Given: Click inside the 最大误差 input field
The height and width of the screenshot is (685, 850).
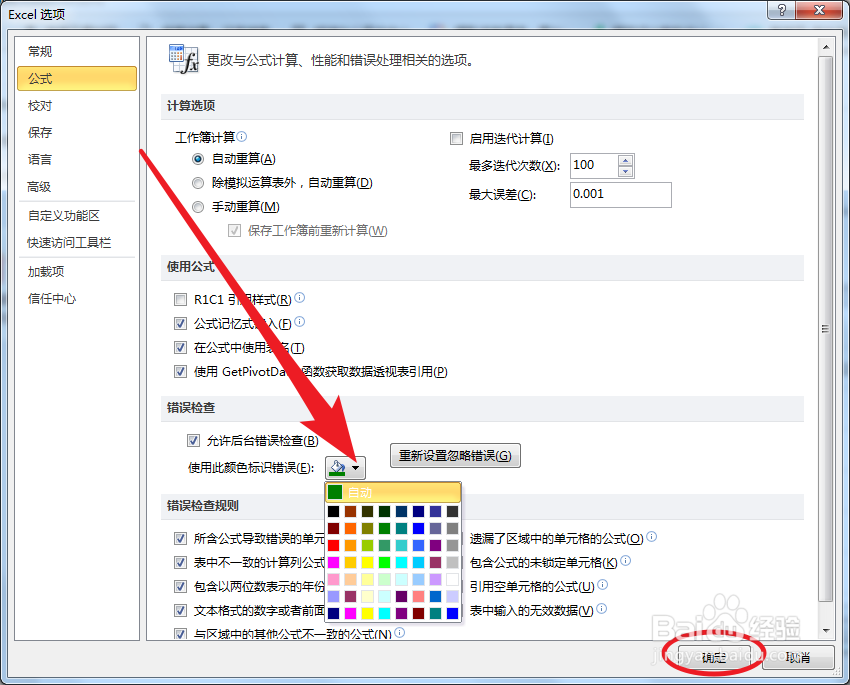Looking at the screenshot, I should tap(620, 195).
